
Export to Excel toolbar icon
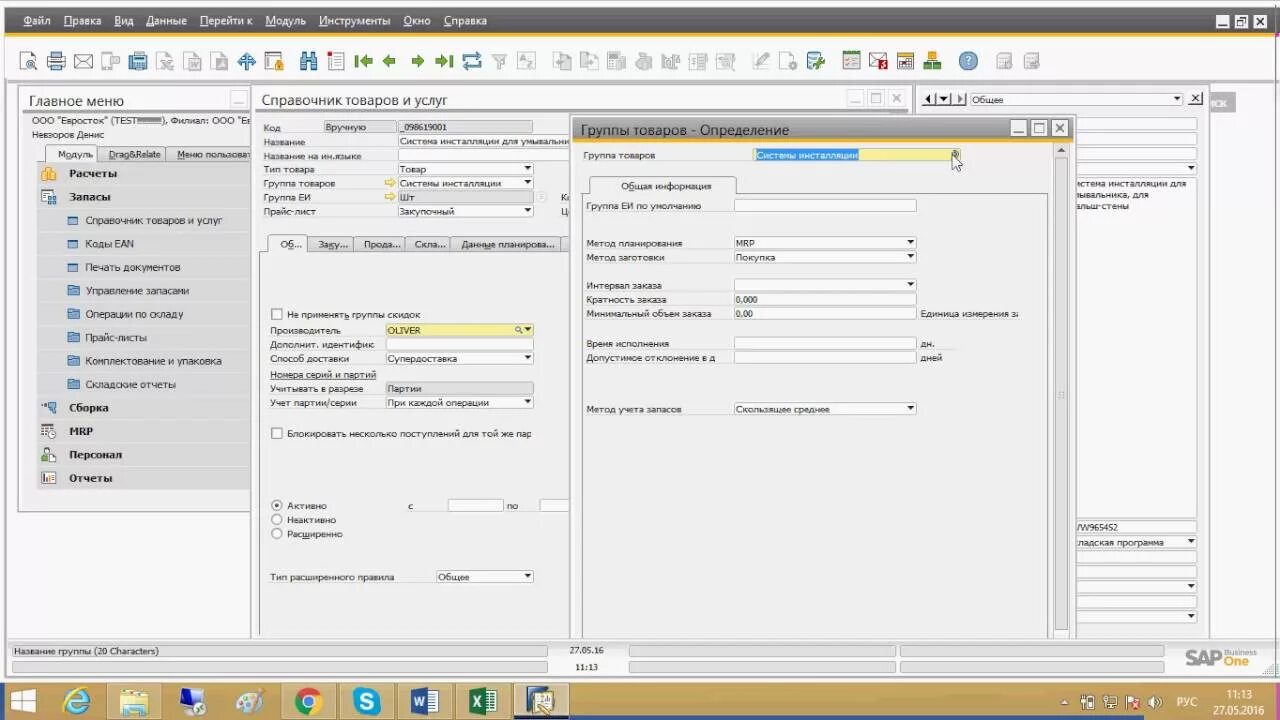coord(165,61)
